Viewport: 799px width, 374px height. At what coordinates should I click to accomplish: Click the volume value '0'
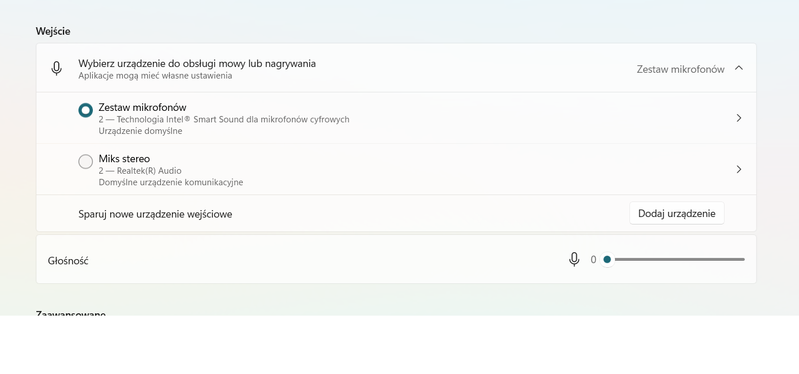click(x=593, y=260)
